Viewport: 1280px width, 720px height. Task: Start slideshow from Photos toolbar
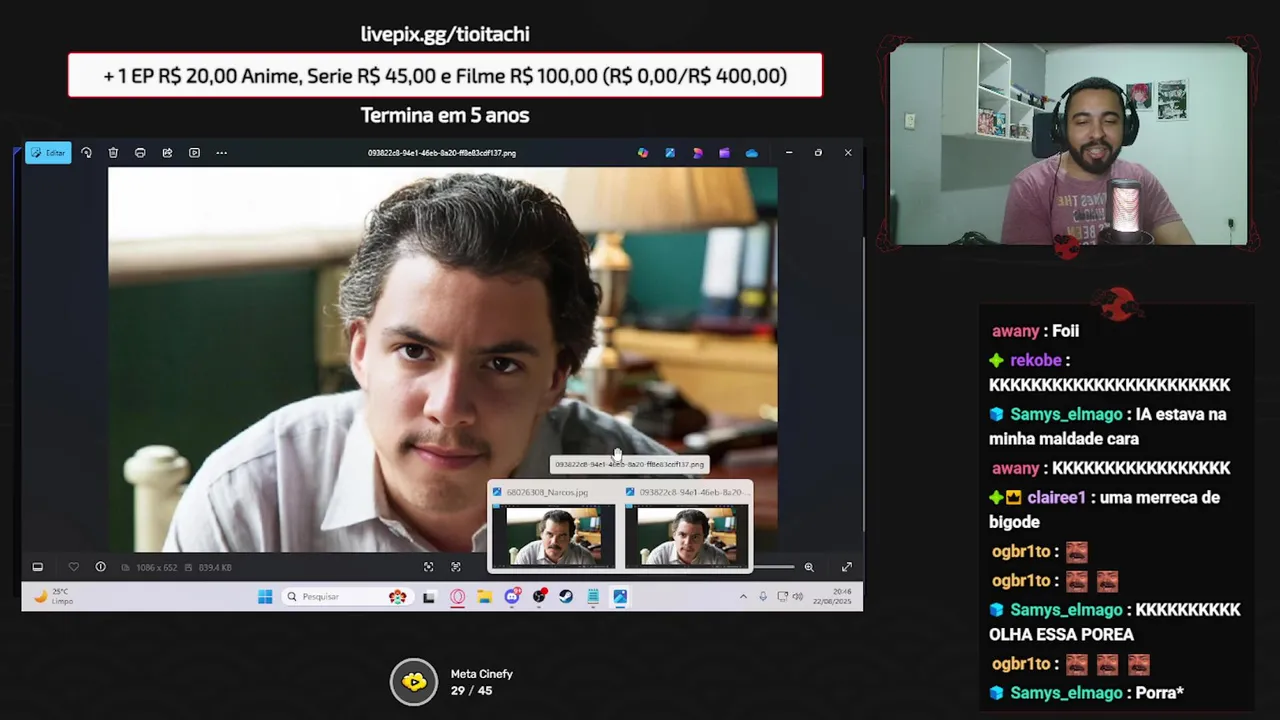(194, 153)
